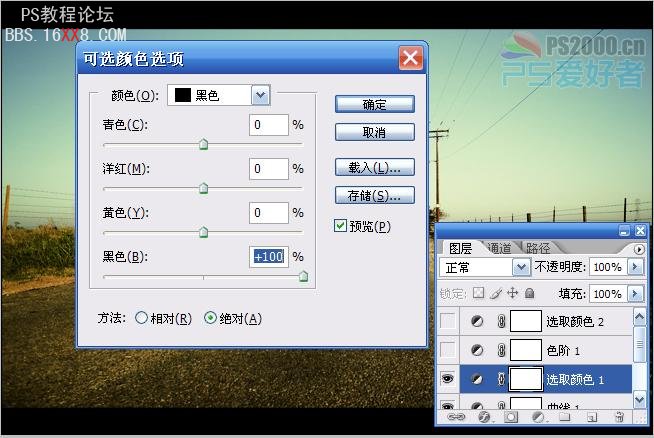Click the layer list scrollbar thumb

tap(639, 345)
